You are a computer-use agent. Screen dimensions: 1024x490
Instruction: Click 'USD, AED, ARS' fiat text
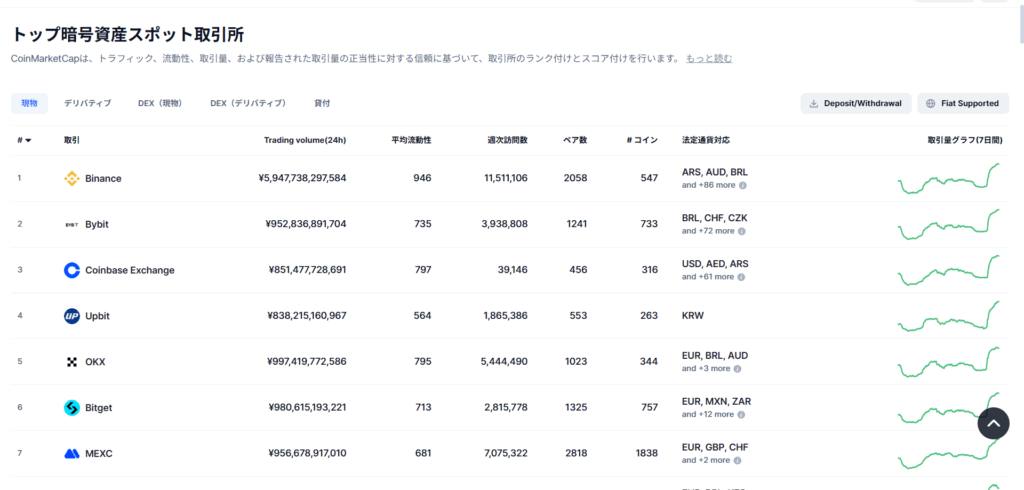[x=715, y=264]
